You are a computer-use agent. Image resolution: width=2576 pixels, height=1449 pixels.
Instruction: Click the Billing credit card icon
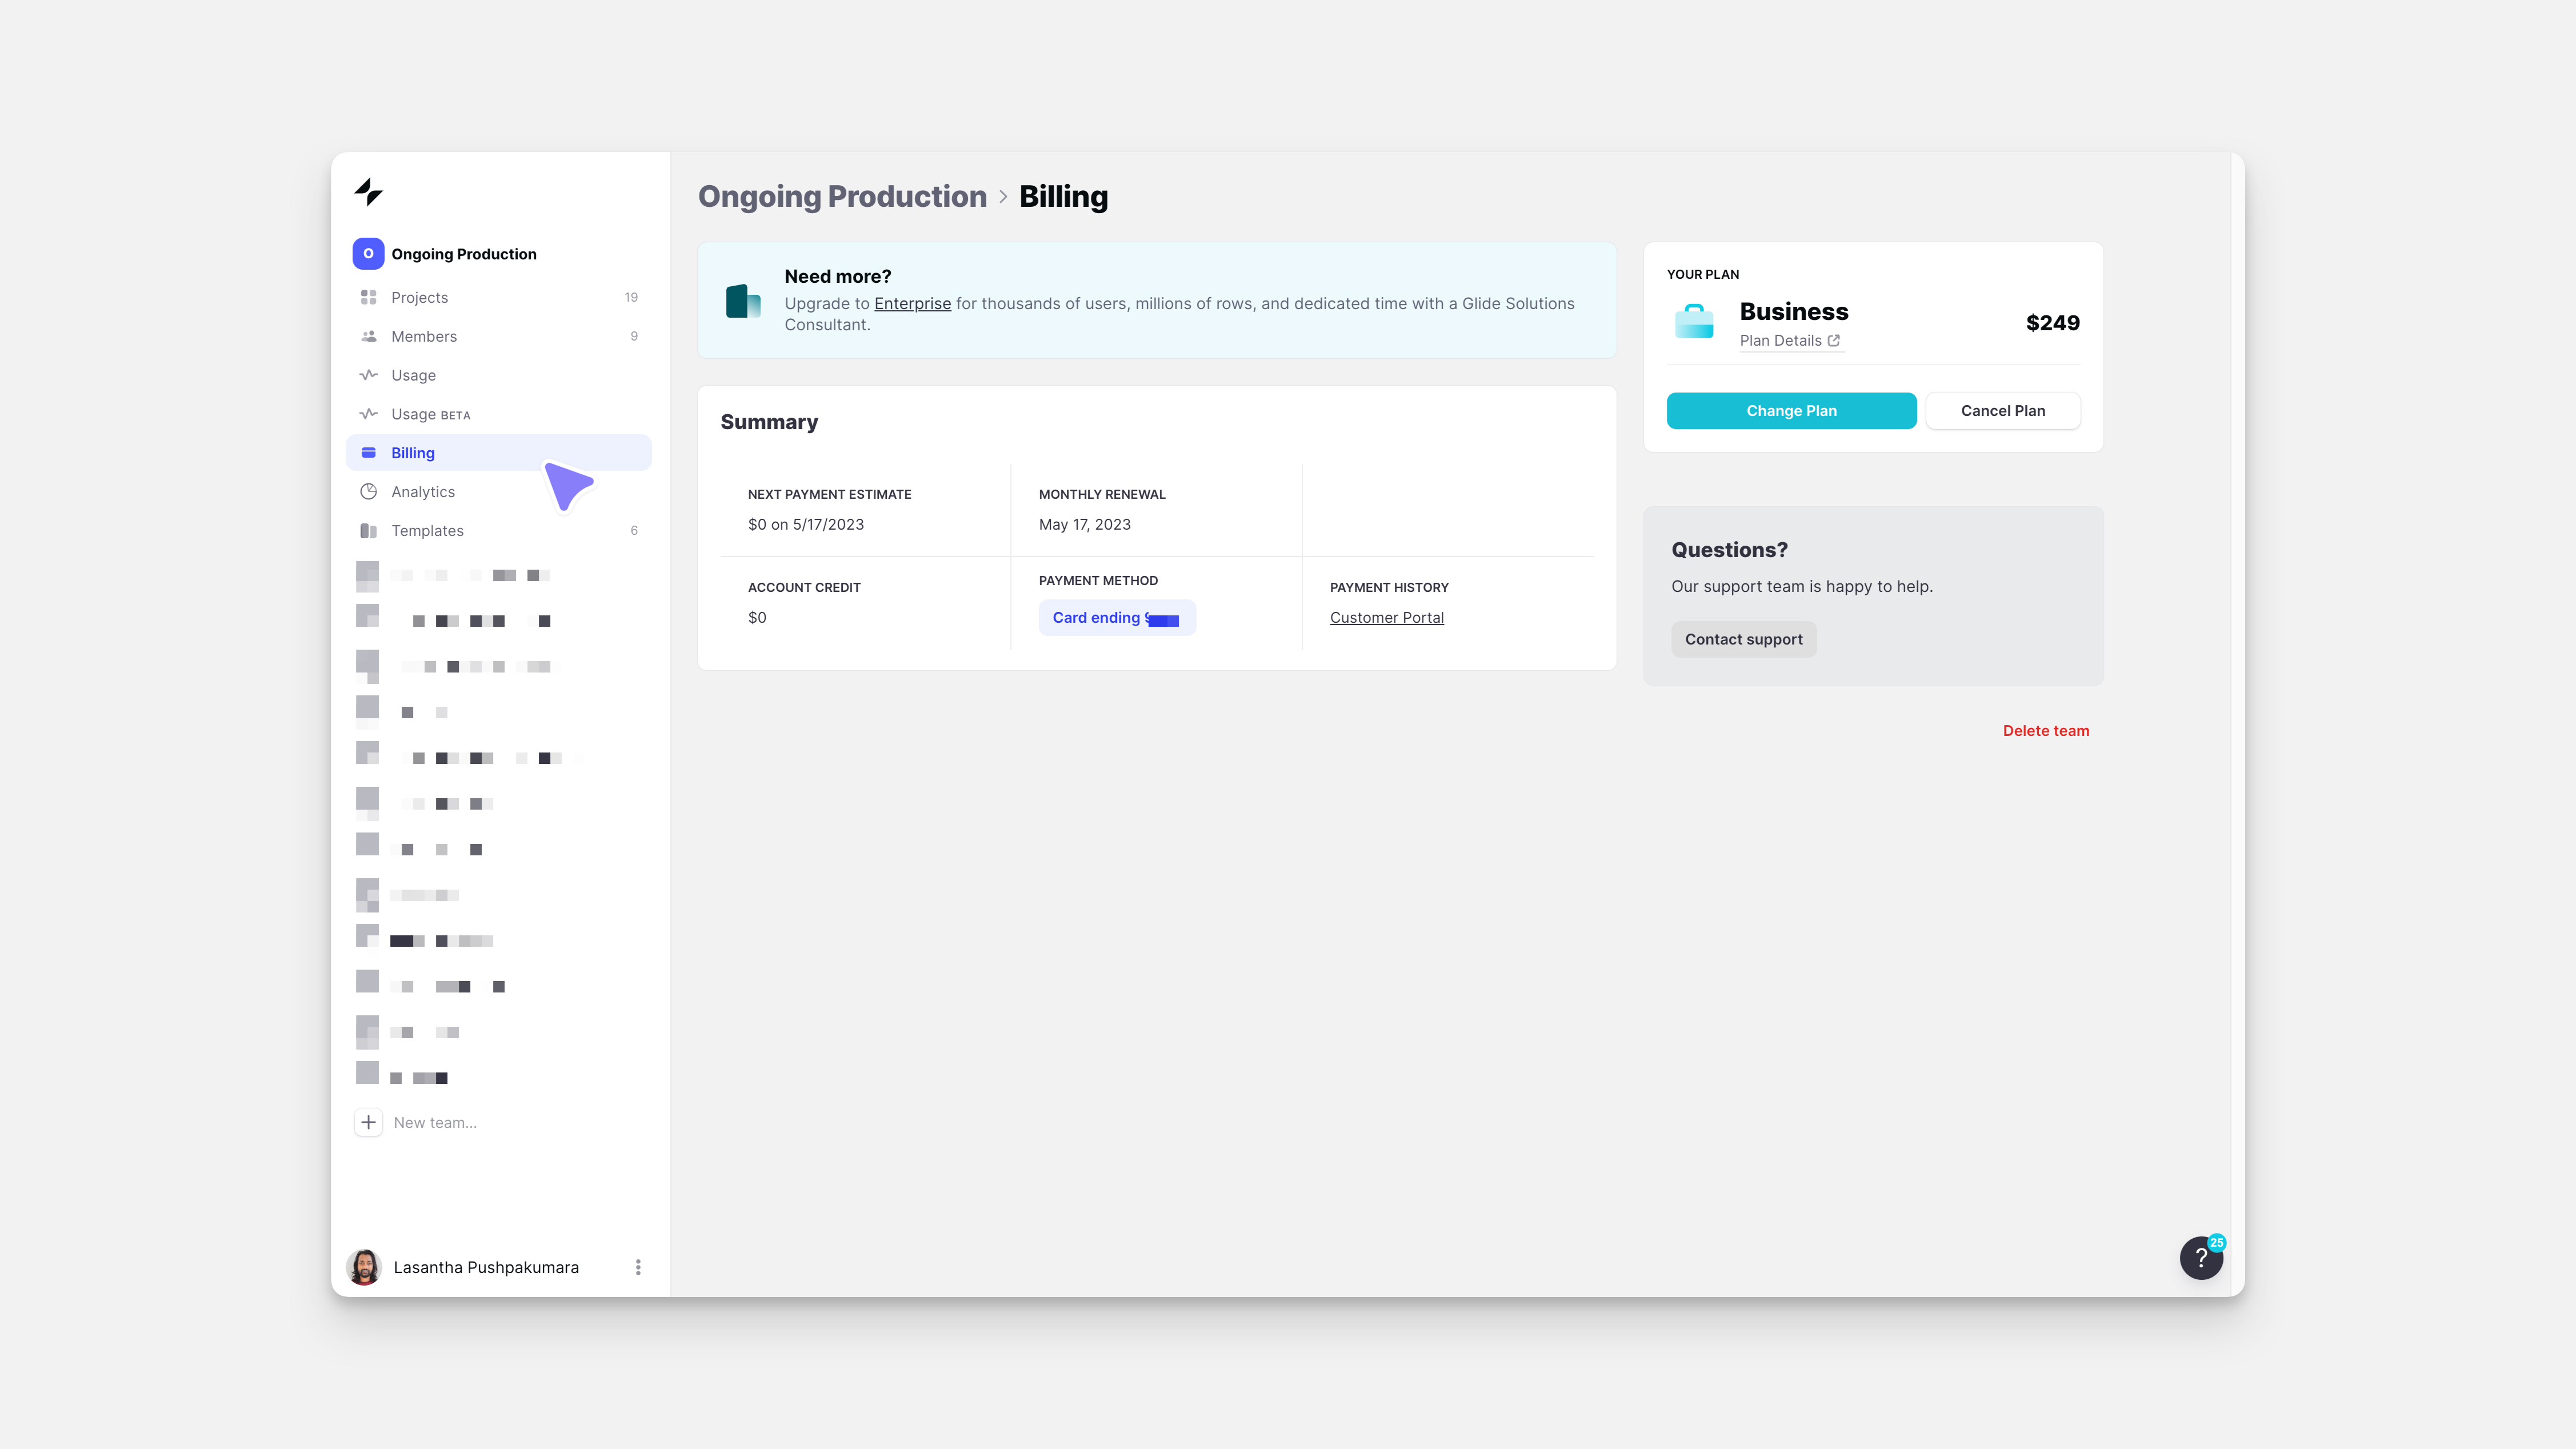(368, 452)
